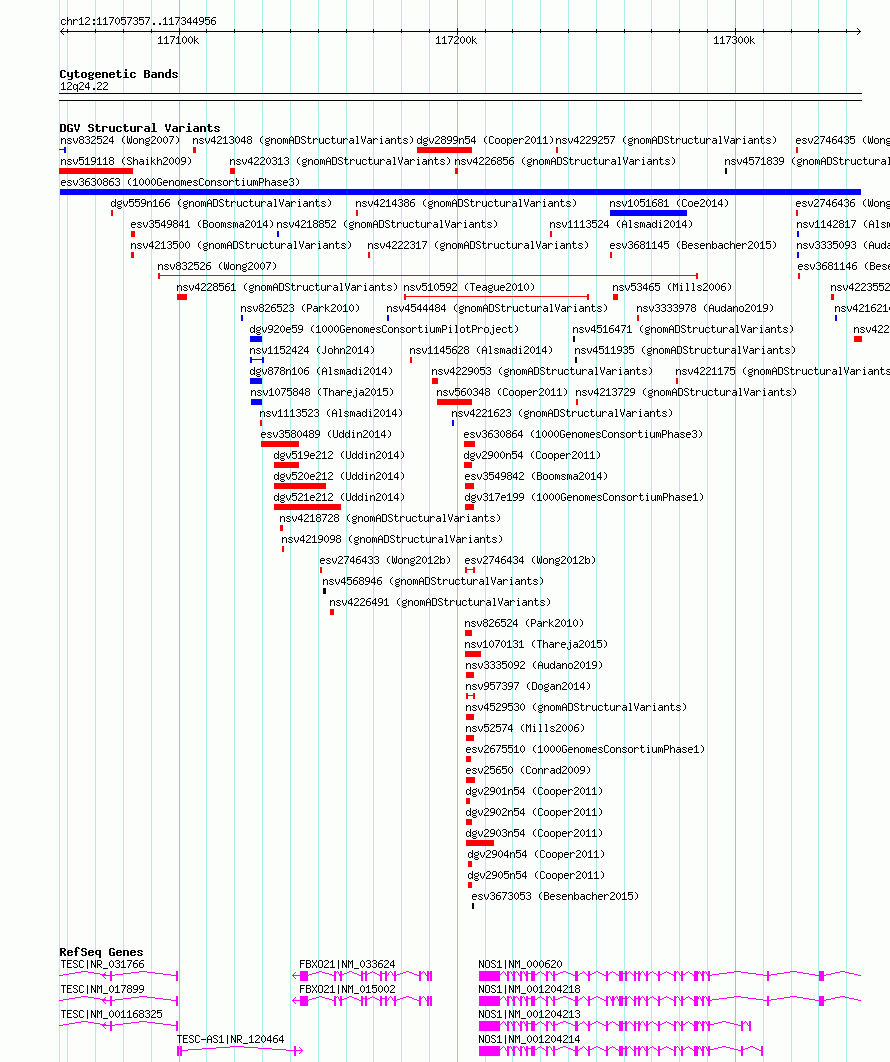Open gene TESC|NM_017899
890x1062 pixels.
click(x=102, y=990)
